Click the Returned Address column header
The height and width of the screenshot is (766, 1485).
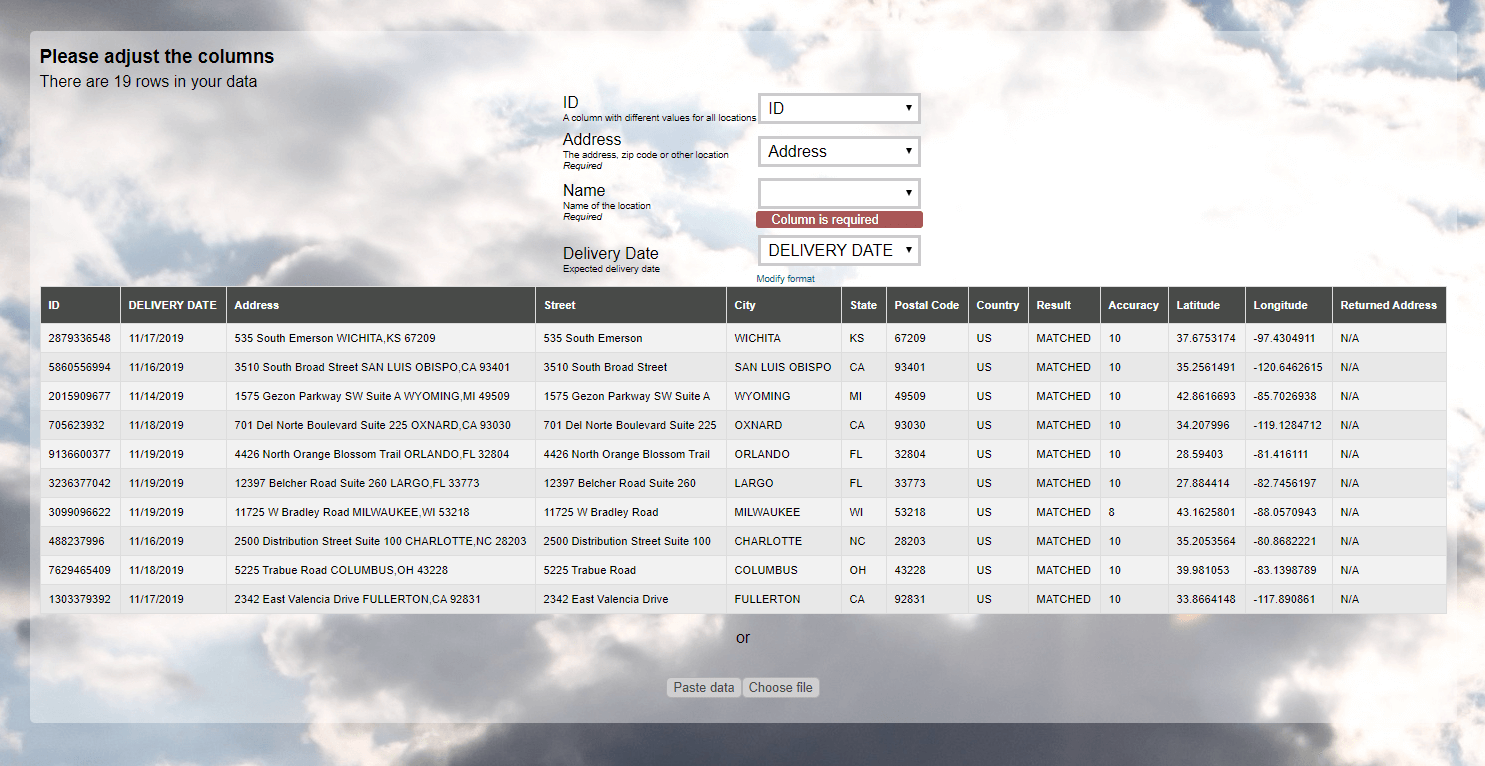1388,305
